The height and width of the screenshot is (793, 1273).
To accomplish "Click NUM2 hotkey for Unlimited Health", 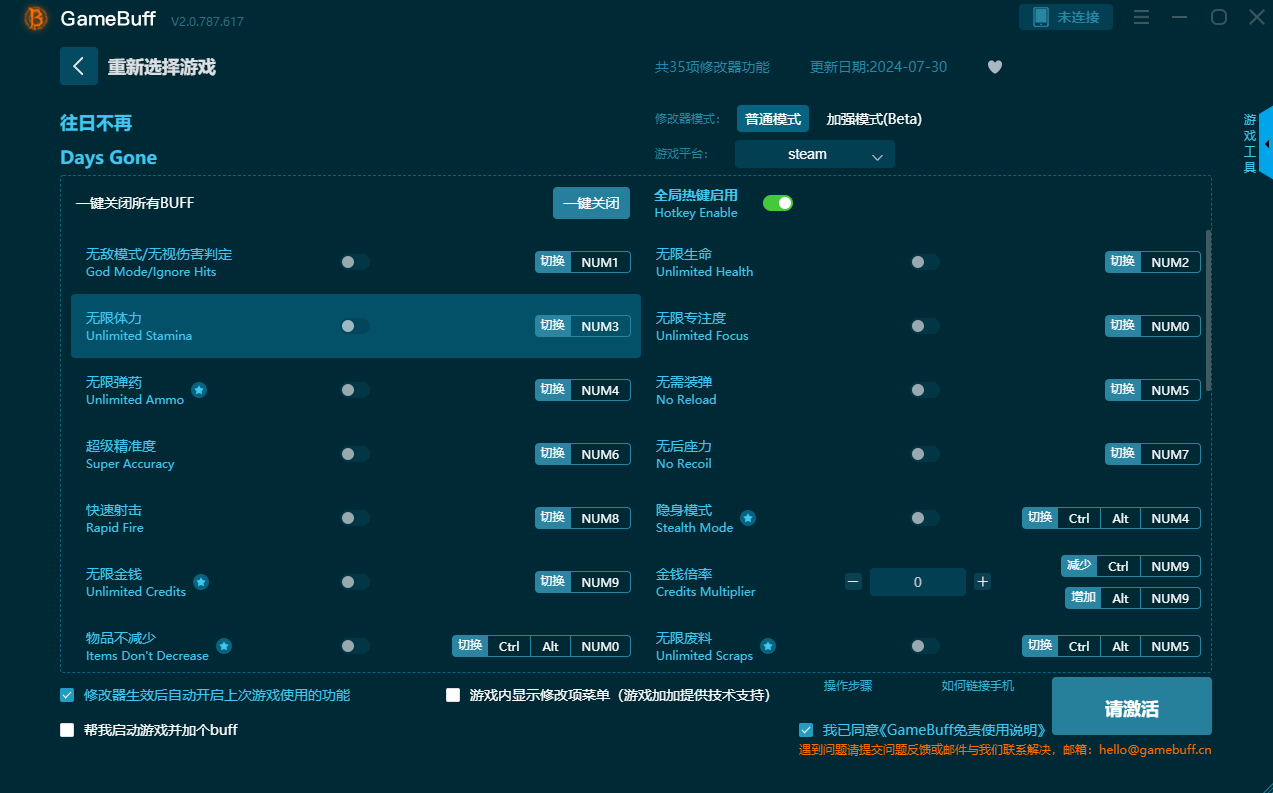I will pyautogui.click(x=1170, y=262).
